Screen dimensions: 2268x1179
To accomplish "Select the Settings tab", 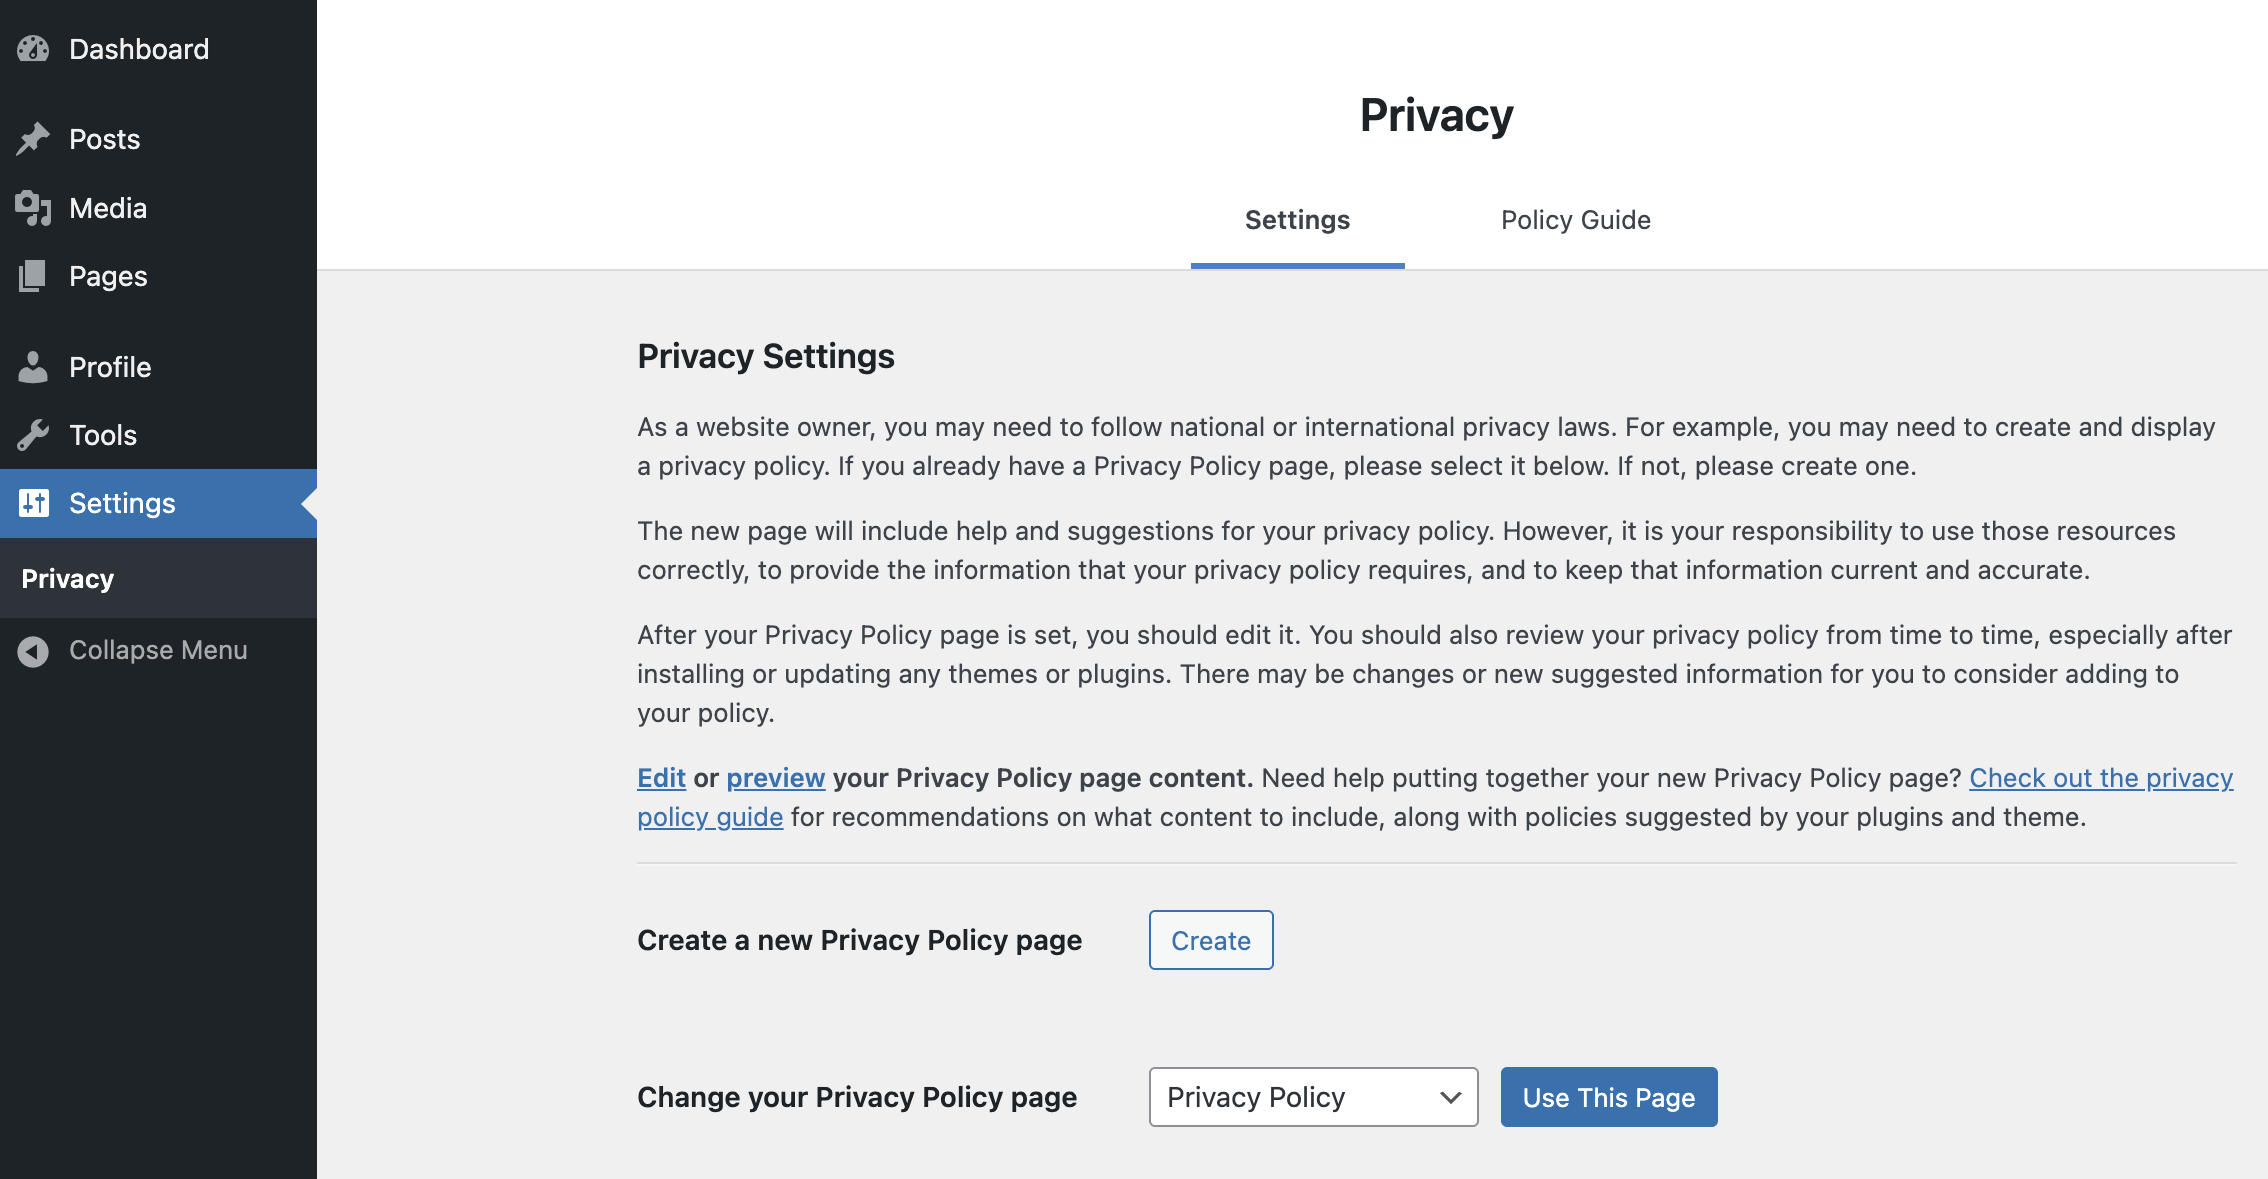I will click(1296, 219).
